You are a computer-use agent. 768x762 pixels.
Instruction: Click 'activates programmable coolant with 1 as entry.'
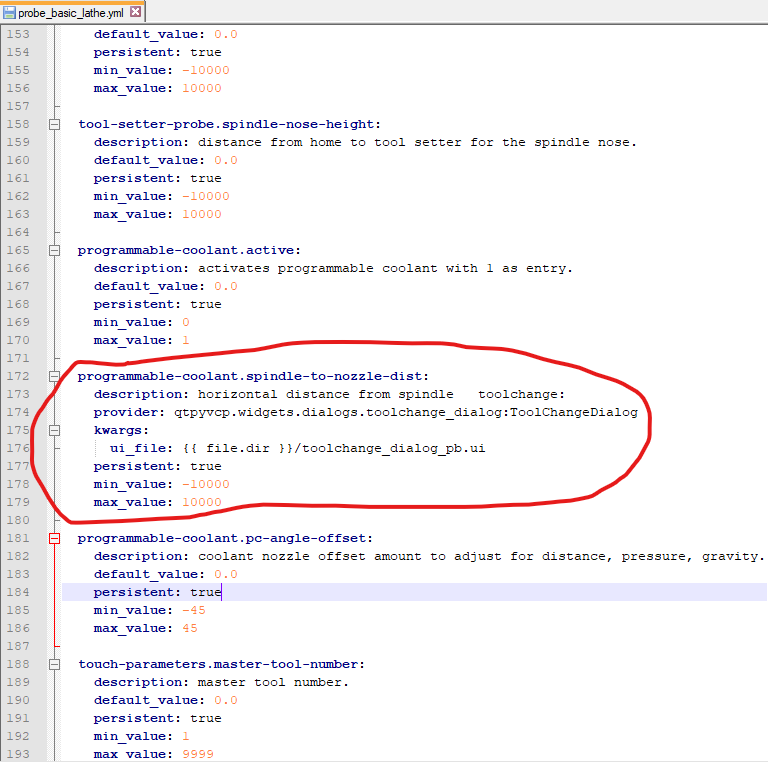point(385,268)
